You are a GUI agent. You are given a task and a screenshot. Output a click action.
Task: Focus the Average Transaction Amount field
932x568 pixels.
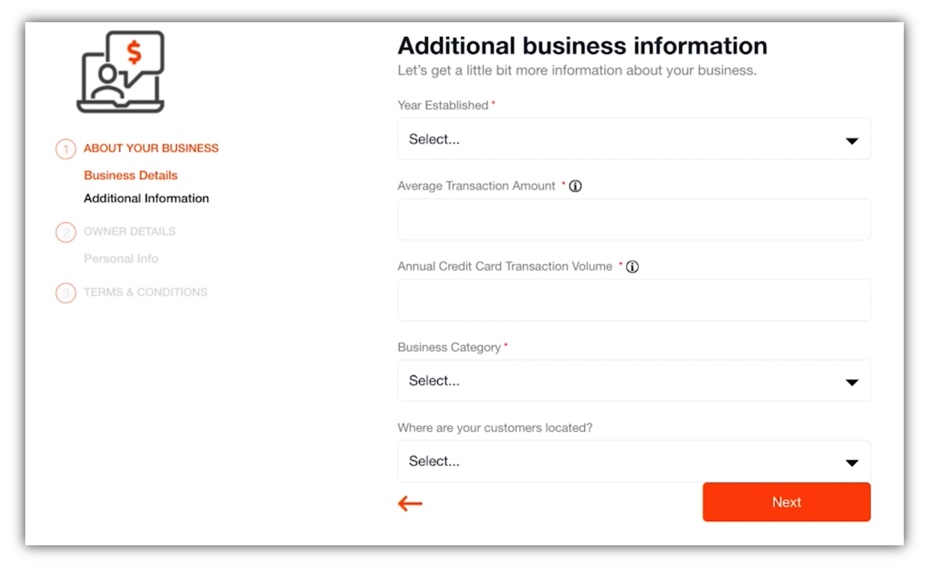[x=634, y=219]
